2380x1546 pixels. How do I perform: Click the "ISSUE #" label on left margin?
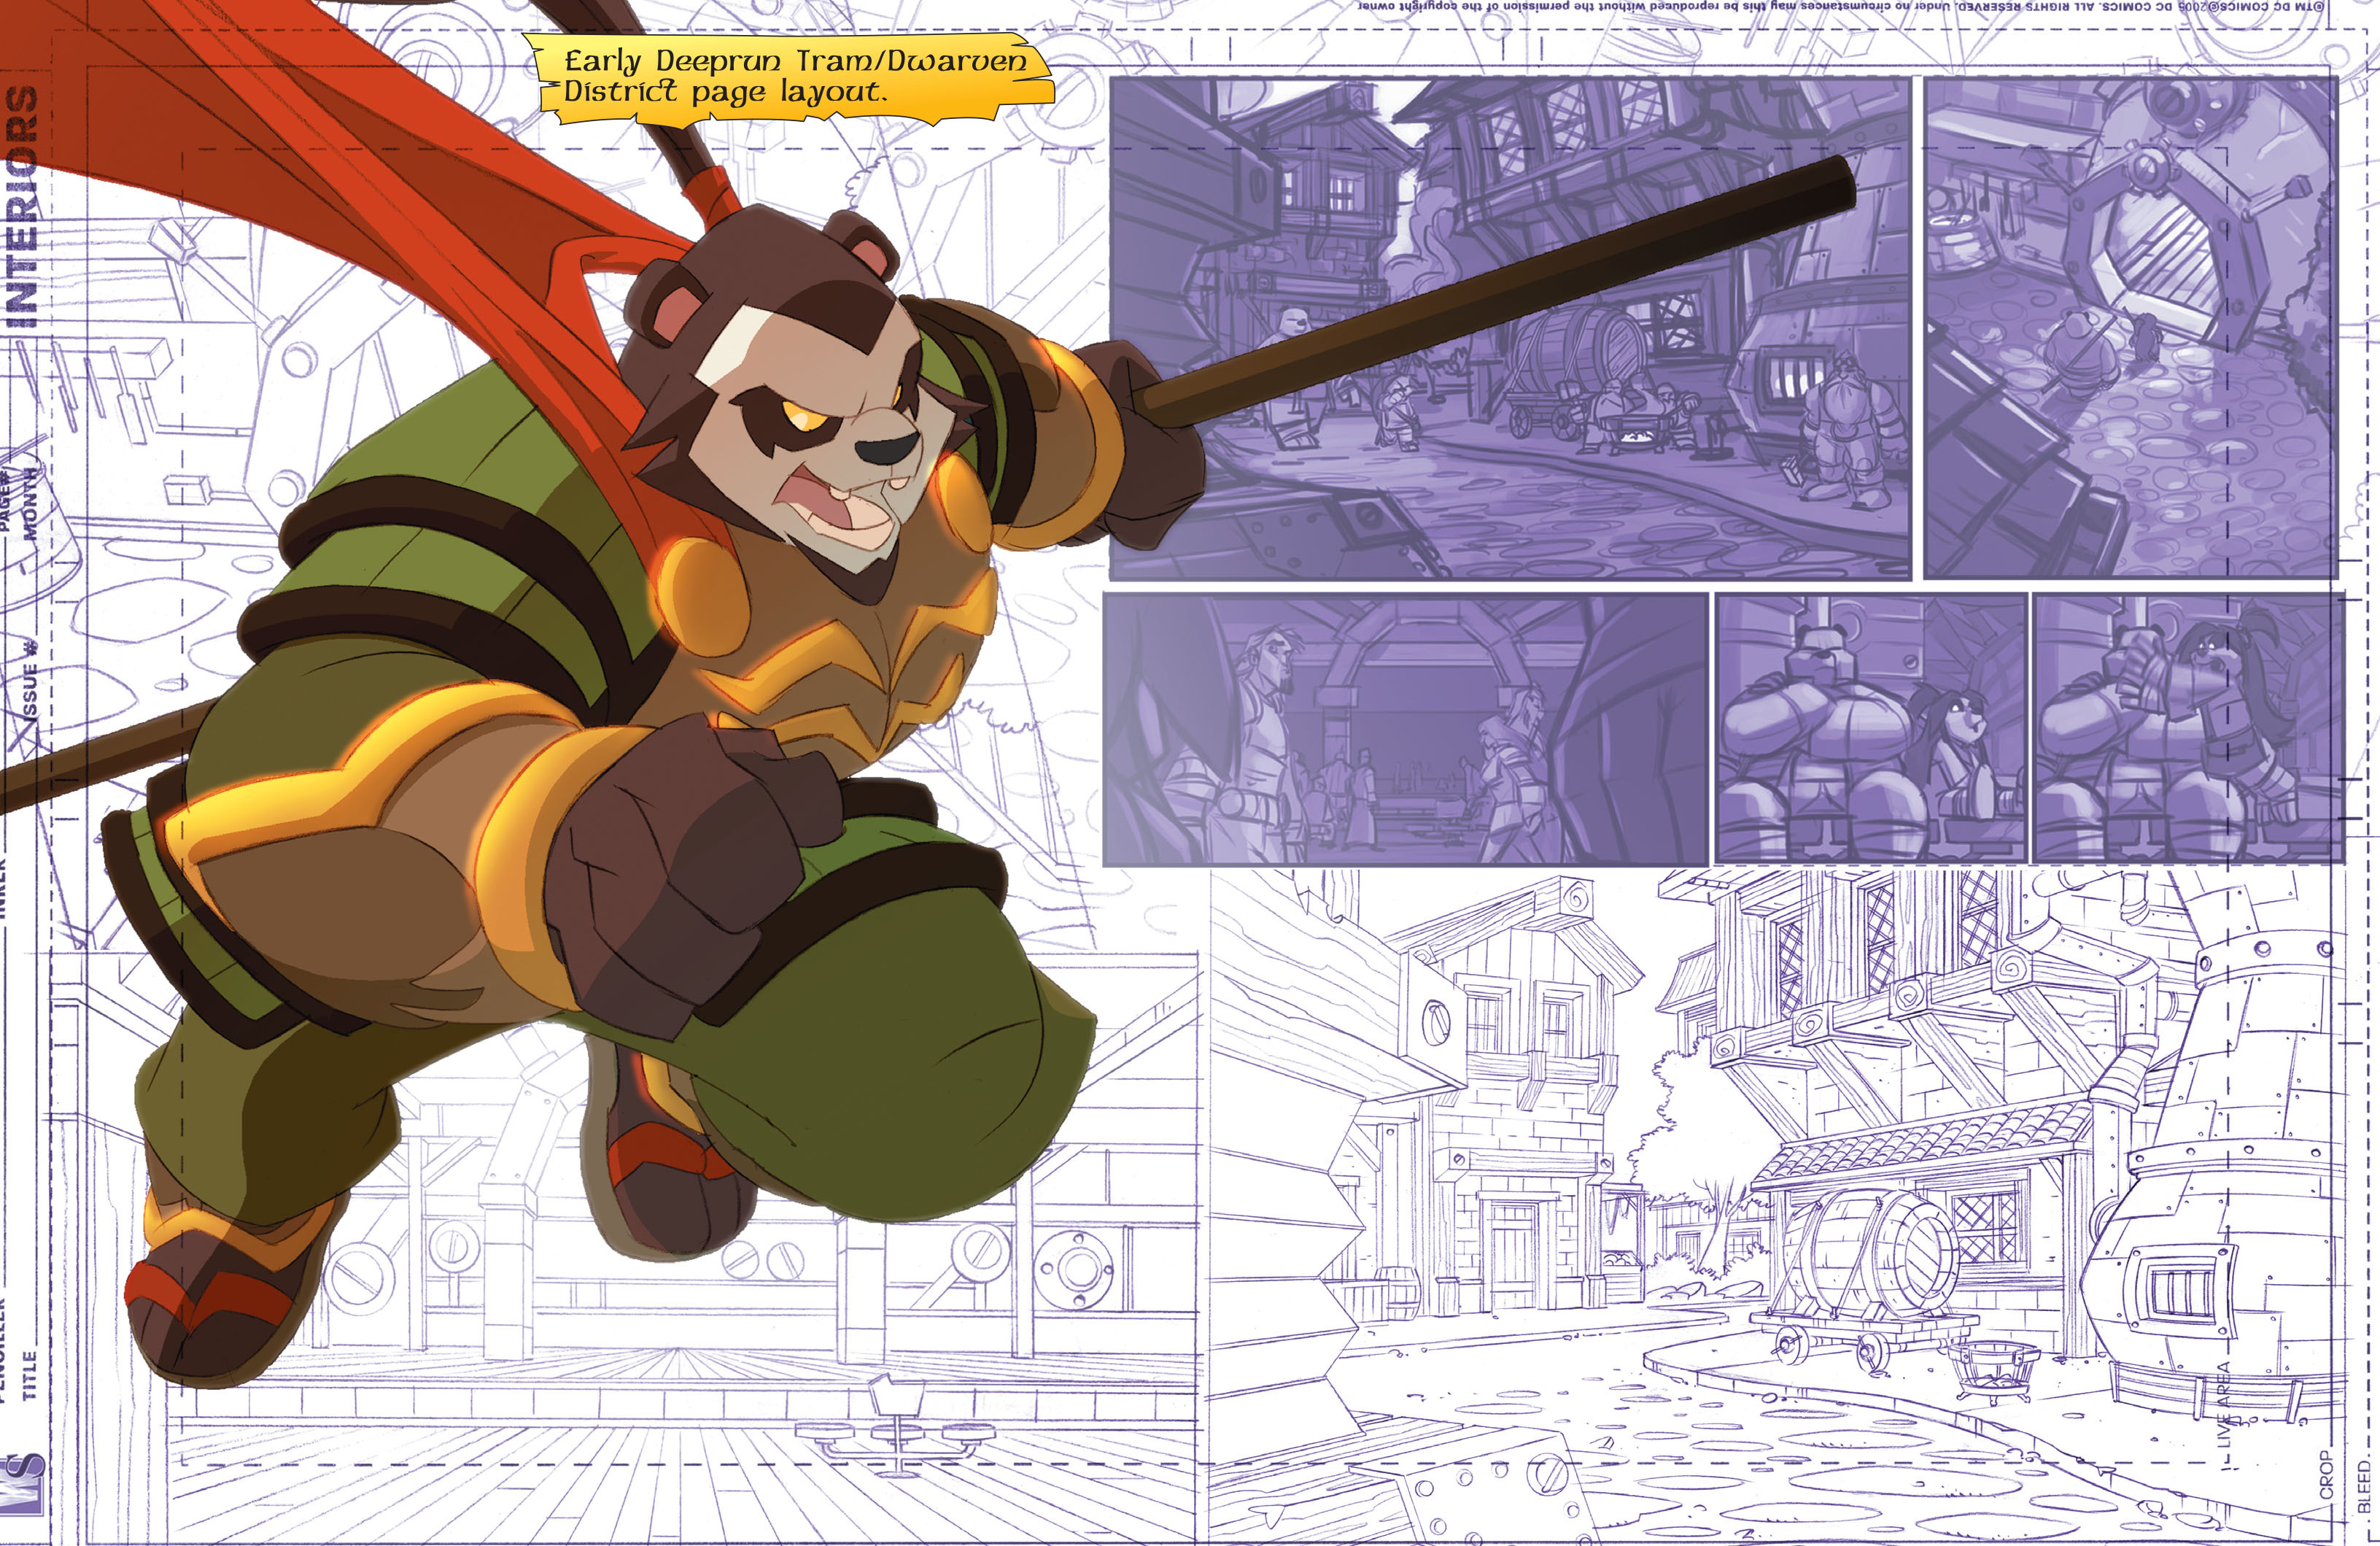pos(30,679)
